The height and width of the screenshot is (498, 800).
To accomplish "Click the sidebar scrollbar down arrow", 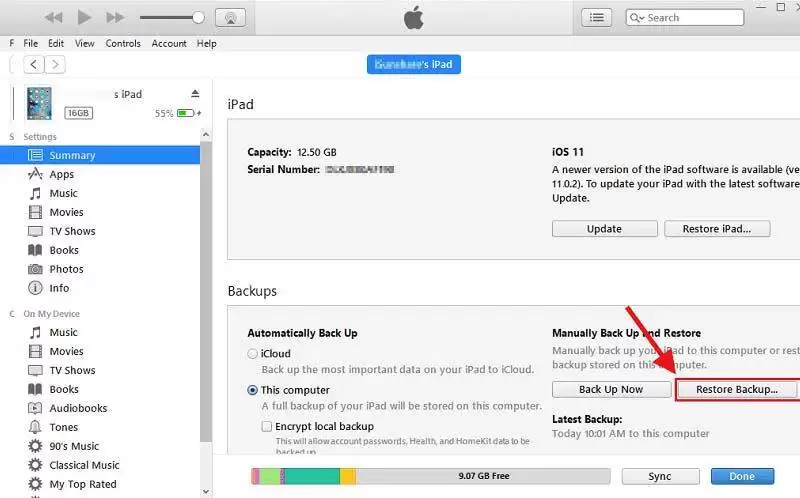I will click(206, 492).
